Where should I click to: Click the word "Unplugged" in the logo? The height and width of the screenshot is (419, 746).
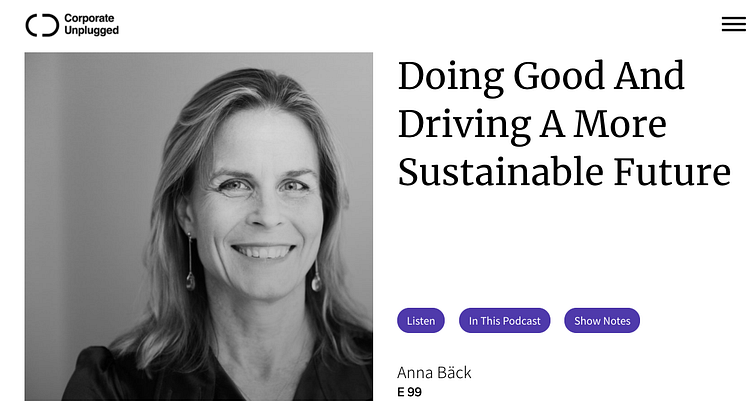(x=91, y=31)
